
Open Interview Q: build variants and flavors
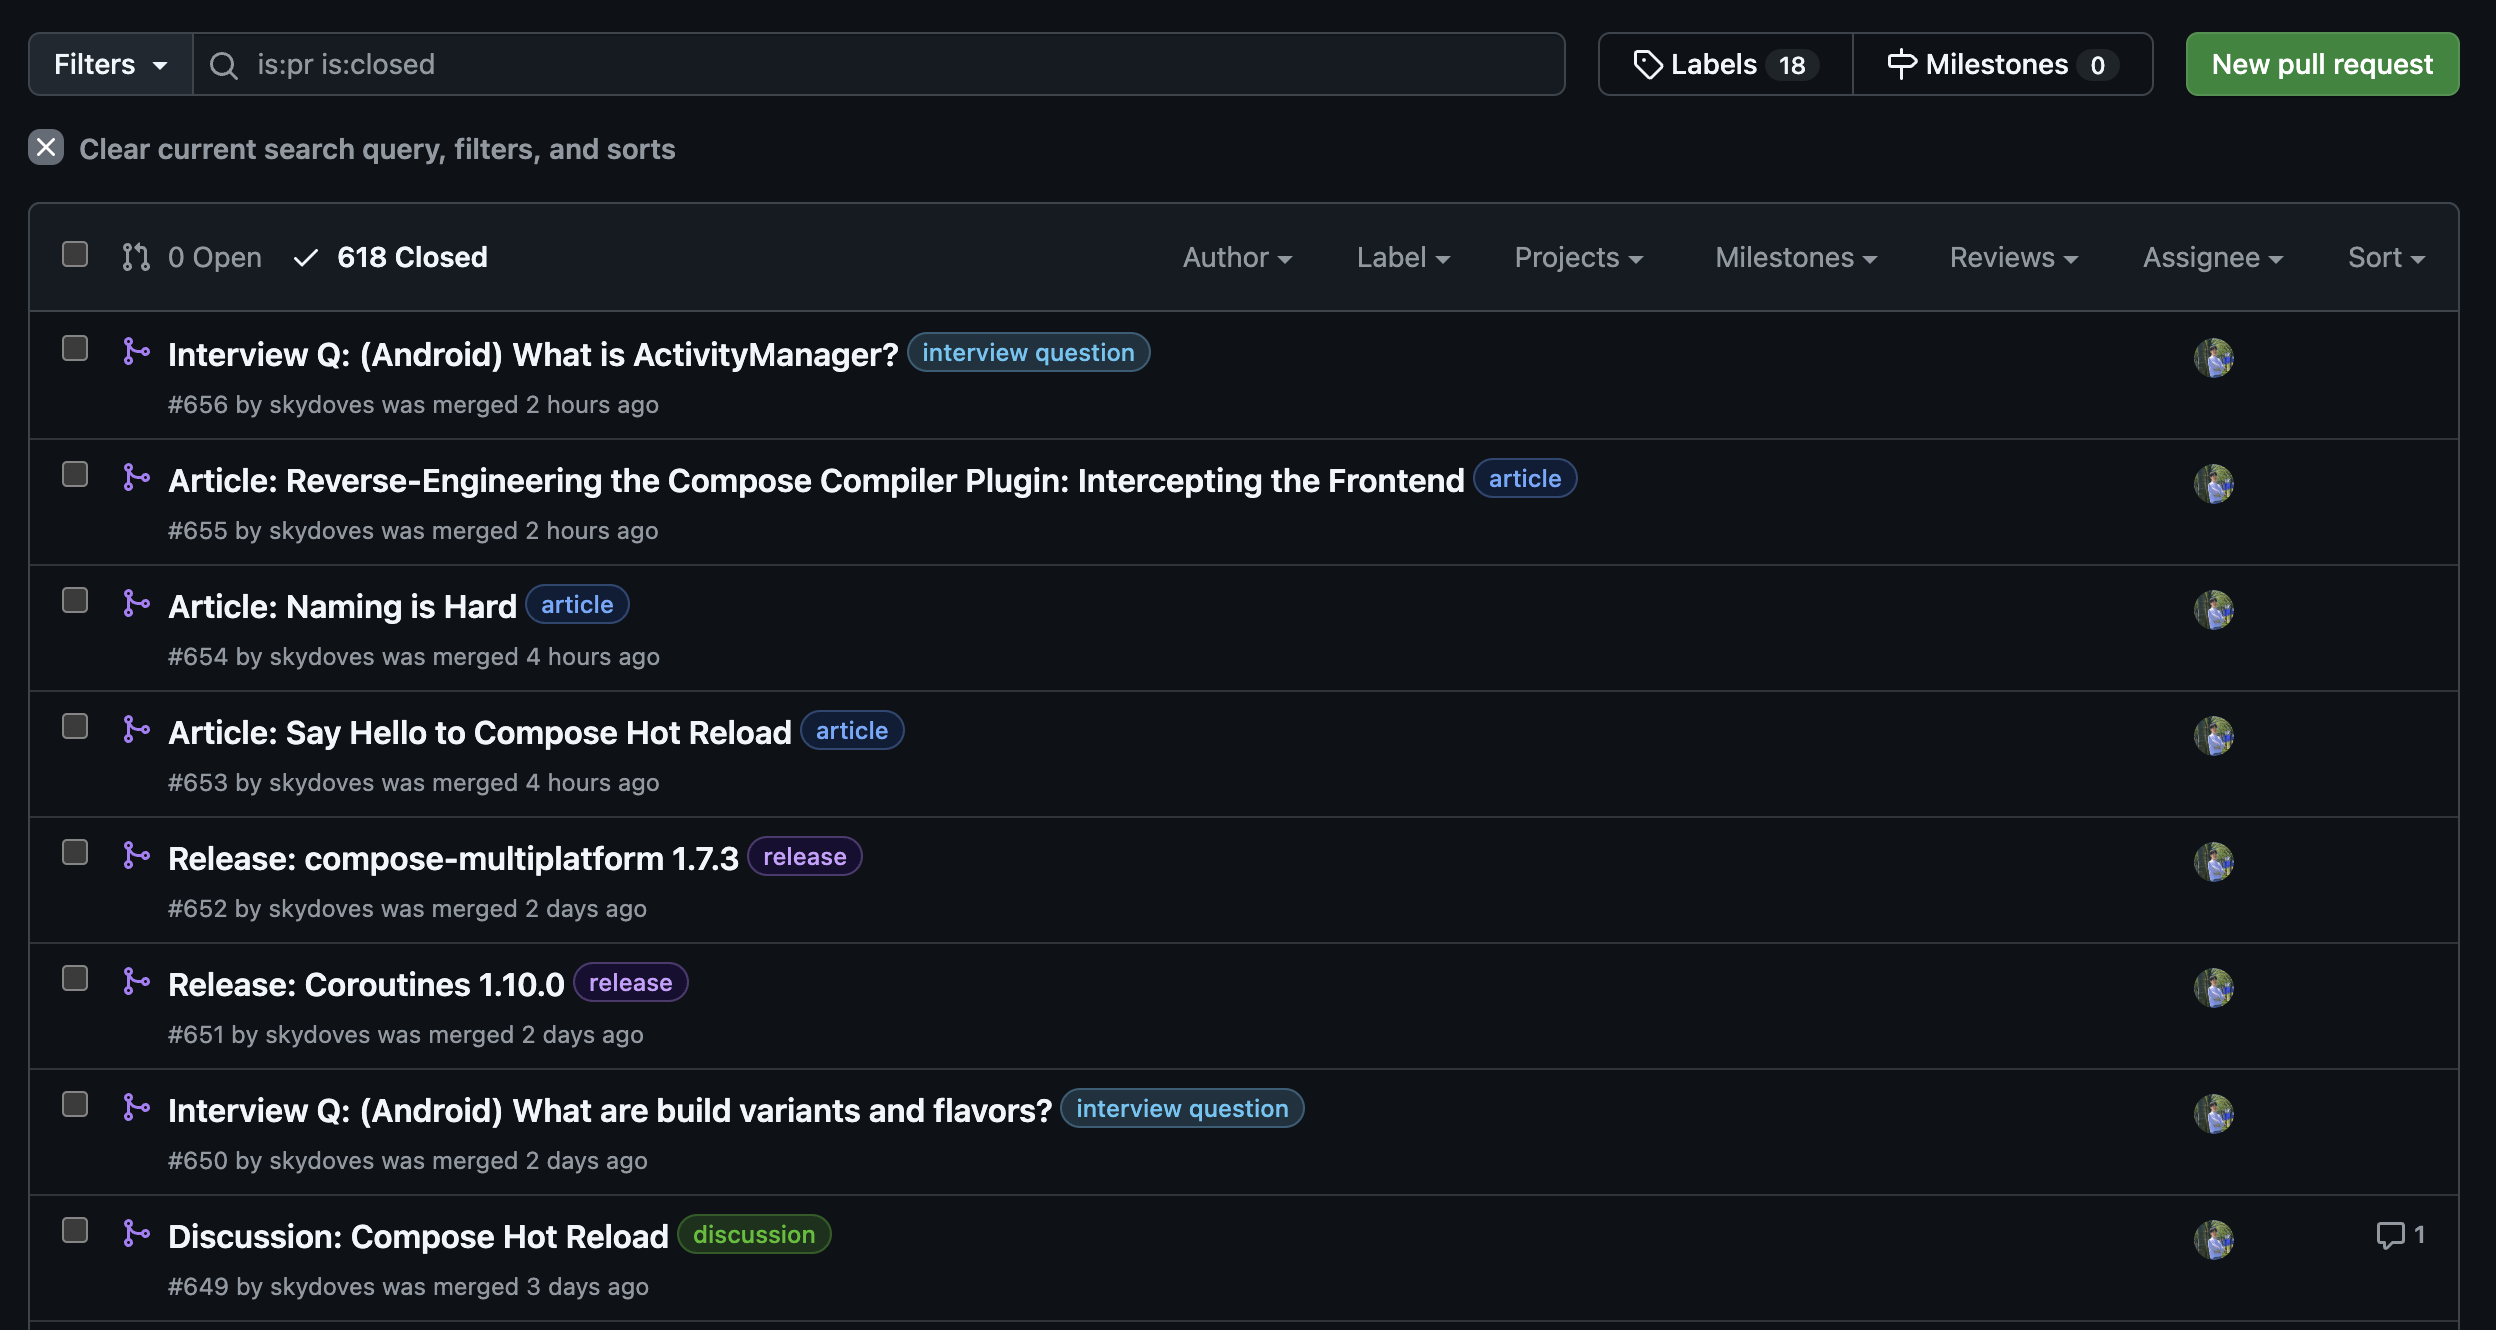pos(610,1110)
